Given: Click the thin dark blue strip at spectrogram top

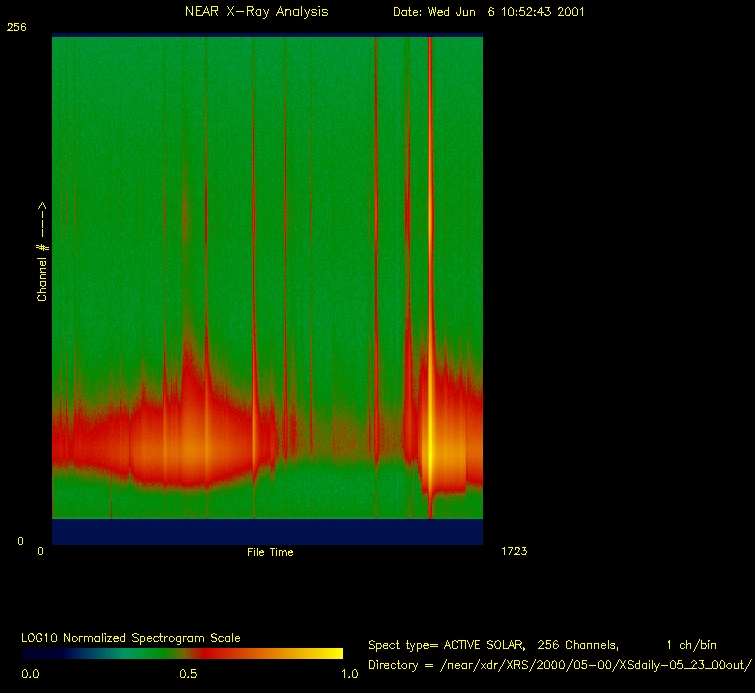Looking at the screenshot, I should click(267, 36).
